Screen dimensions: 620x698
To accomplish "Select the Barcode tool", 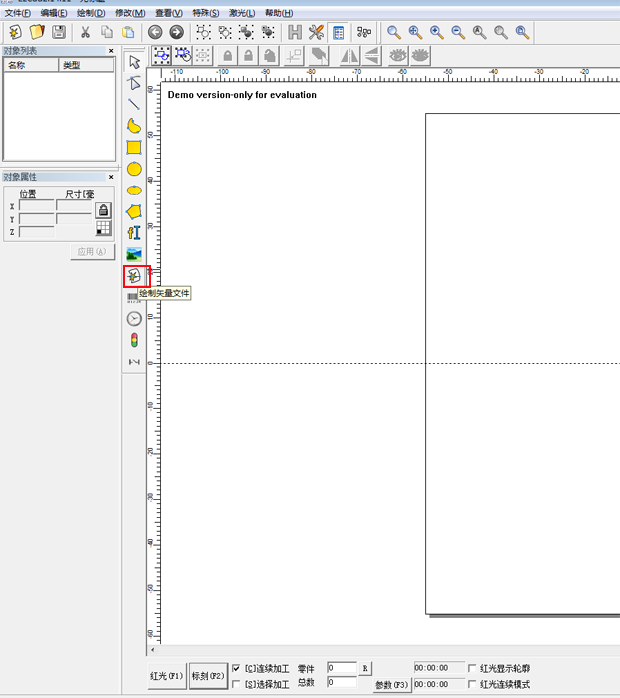I will [132, 297].
